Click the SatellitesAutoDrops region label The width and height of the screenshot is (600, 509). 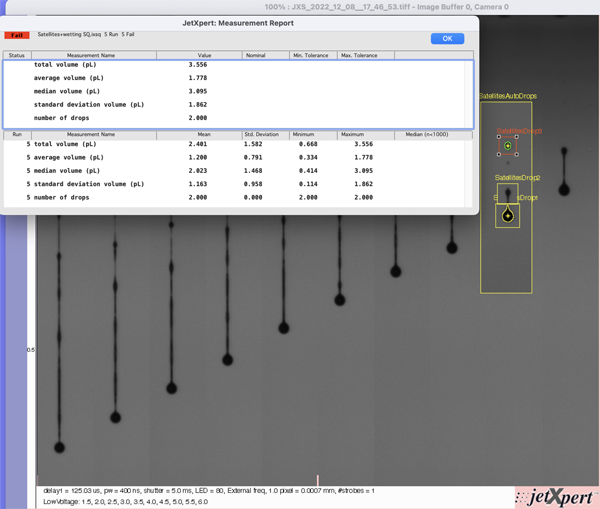508,96
